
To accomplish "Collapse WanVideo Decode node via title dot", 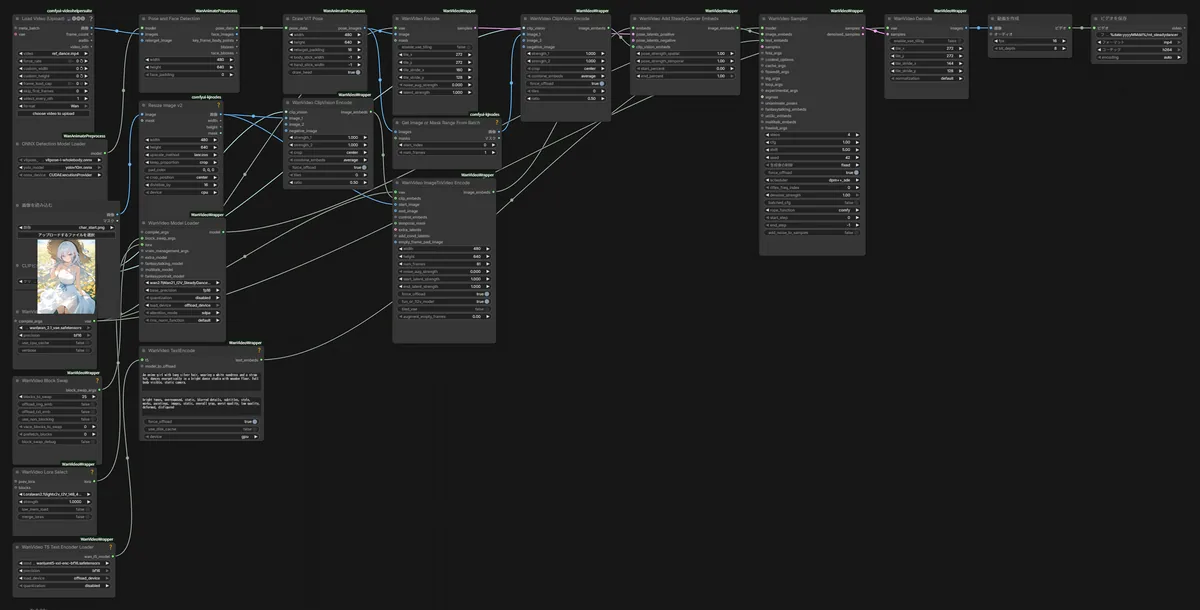I will pyautogui.click(x=890, y=18).
